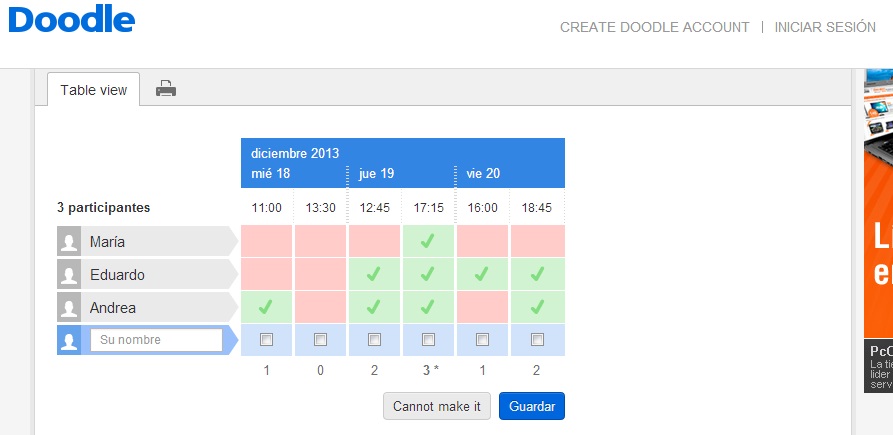This screenshot has height=435, width=893.
Task: Click Andrea's green checkmark at 11:00
Action: tap(266, 307)
